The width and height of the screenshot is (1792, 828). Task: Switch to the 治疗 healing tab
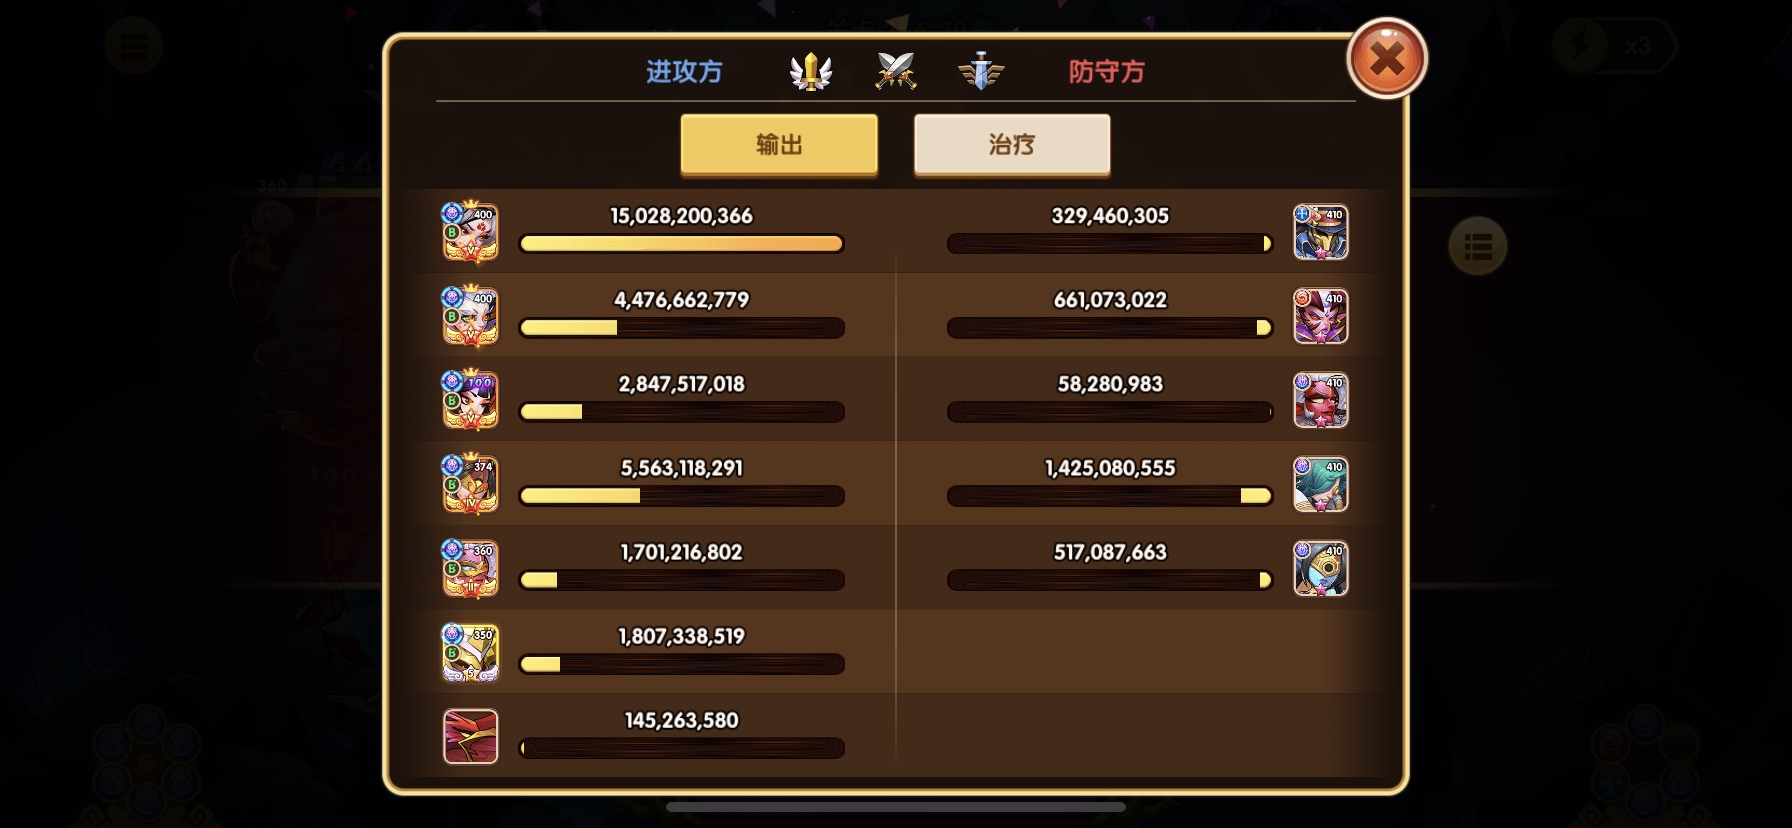click(1012, 145)
